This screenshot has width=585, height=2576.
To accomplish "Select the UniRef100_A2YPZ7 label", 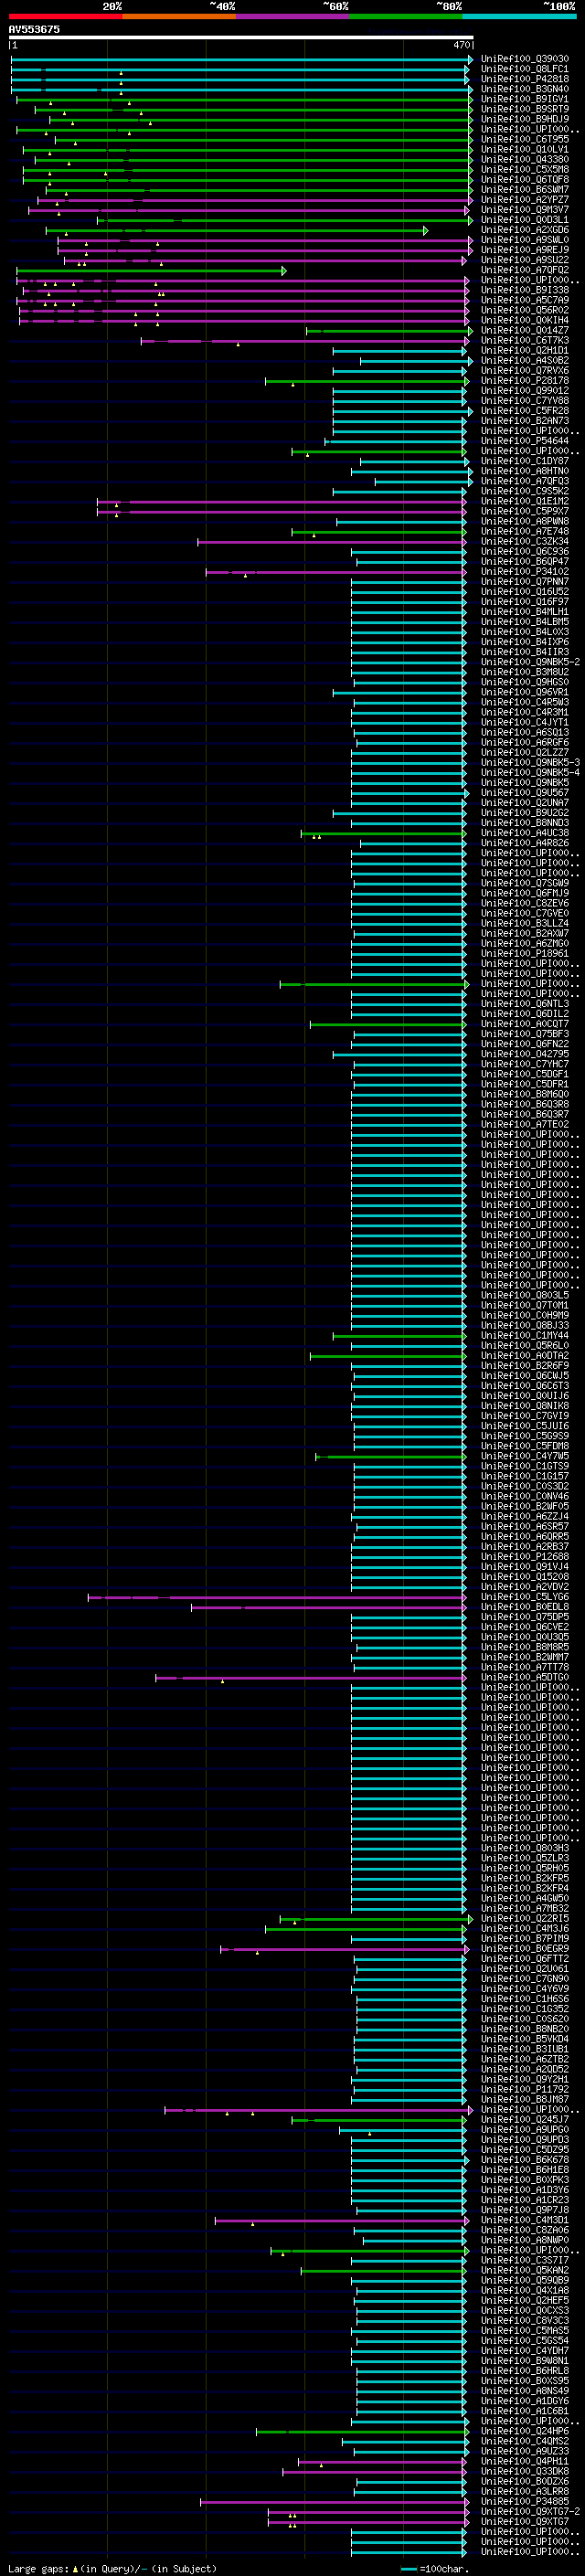I will tap(524, 199).
